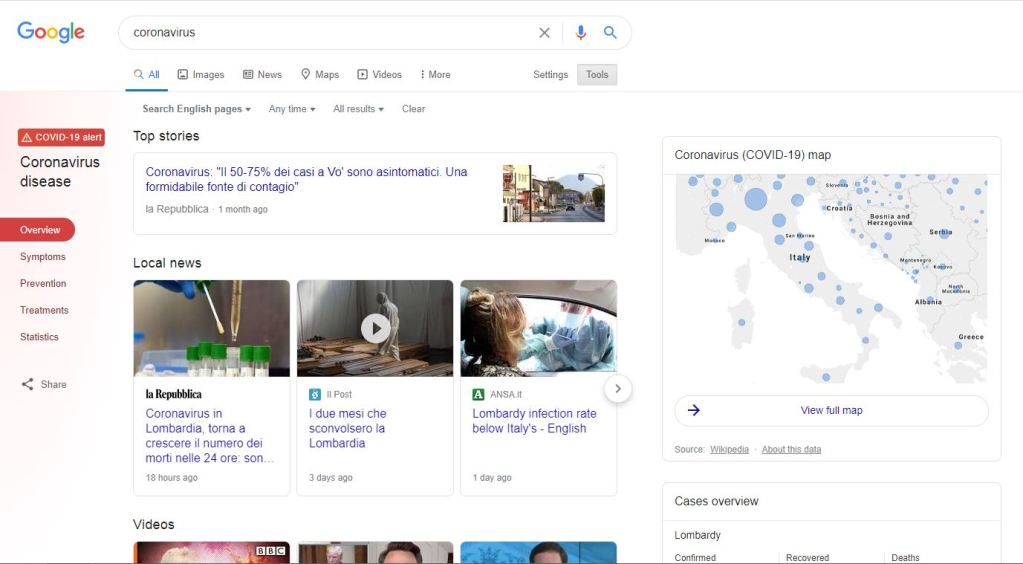Open the All results filter dropdown
This screenshot has height=564, width=1023.
[x=358, y=109]
